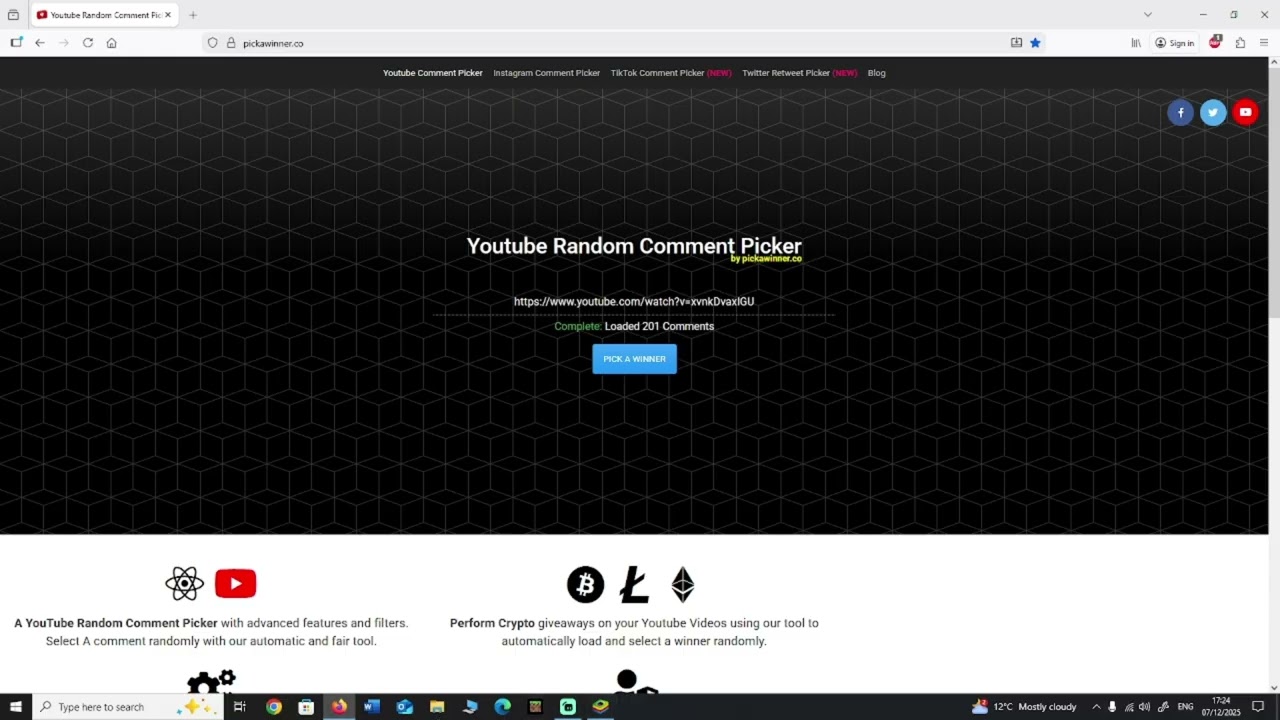Open Firefox View button
The width and height of the screenshot is (1280, 720).
(13, 15)
